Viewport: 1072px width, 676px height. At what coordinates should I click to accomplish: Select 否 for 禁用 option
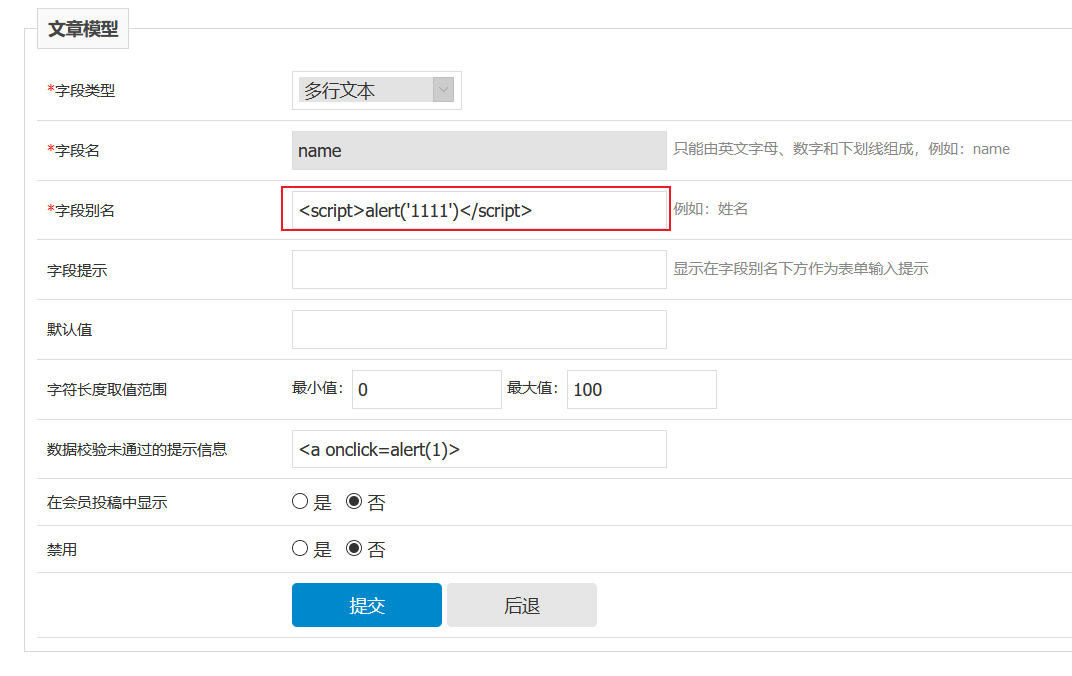coord(353,549)
